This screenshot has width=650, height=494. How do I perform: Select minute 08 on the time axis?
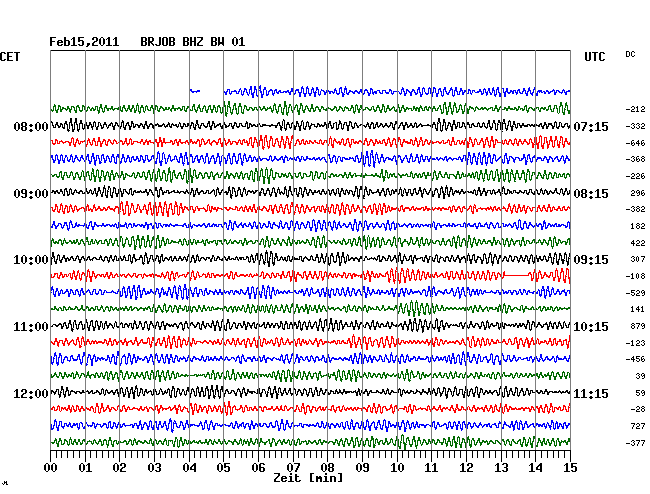pos(327,468)
